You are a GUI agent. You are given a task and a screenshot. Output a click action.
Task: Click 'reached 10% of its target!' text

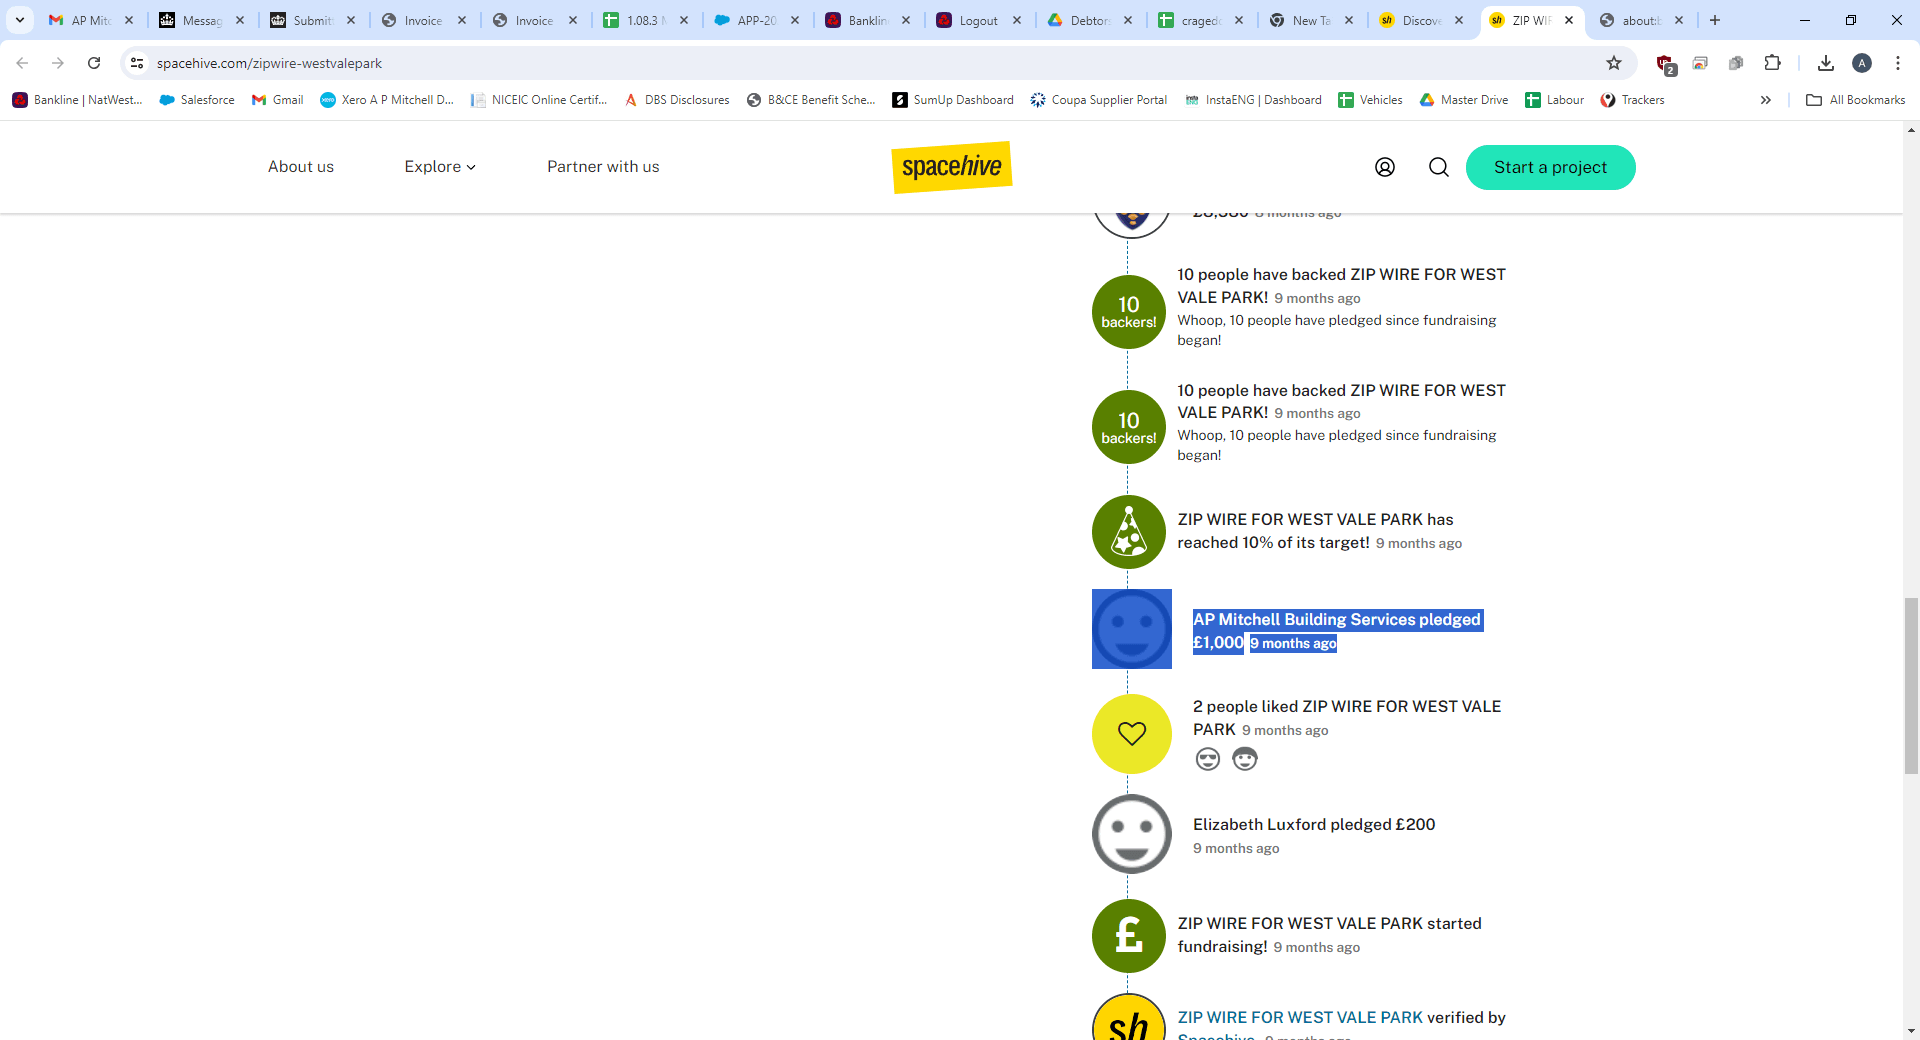pos(1274,543)
